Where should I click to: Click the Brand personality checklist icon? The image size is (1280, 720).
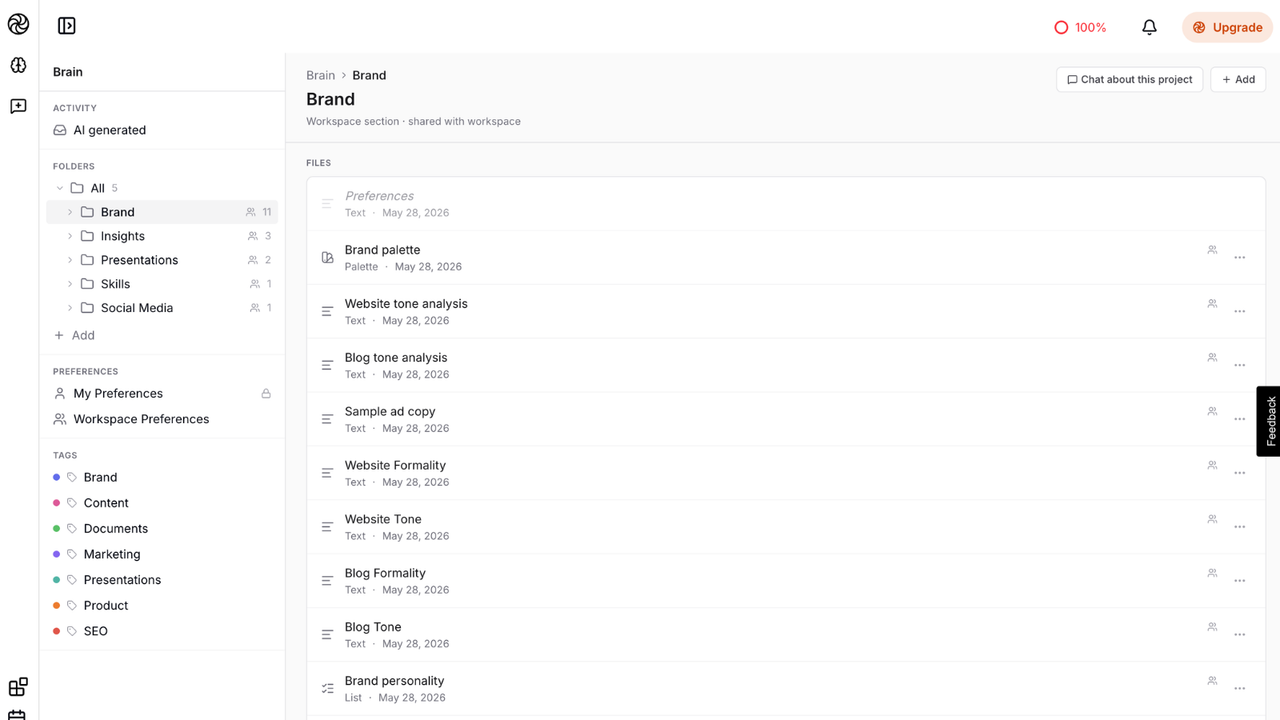(327, 688)
